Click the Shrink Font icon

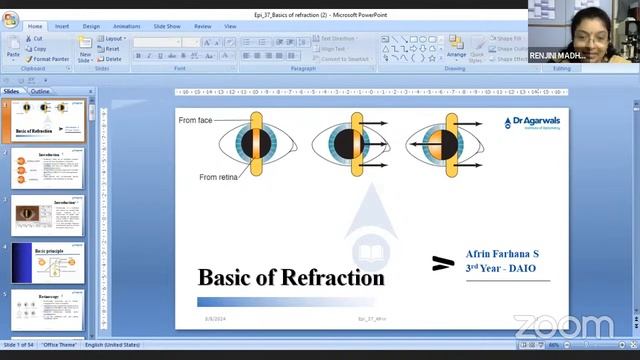click(x=217, y=42)
